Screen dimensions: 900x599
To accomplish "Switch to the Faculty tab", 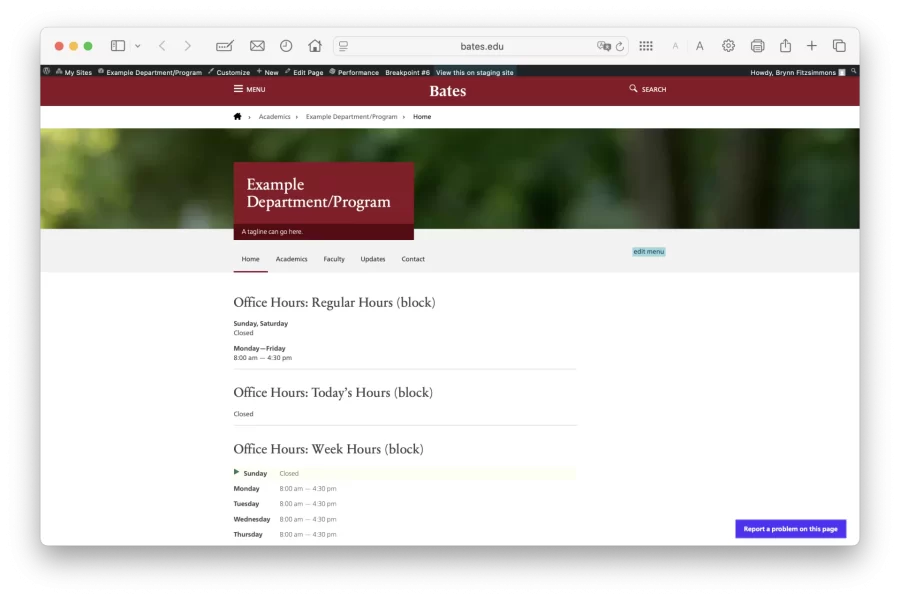I will coord(333,258).
